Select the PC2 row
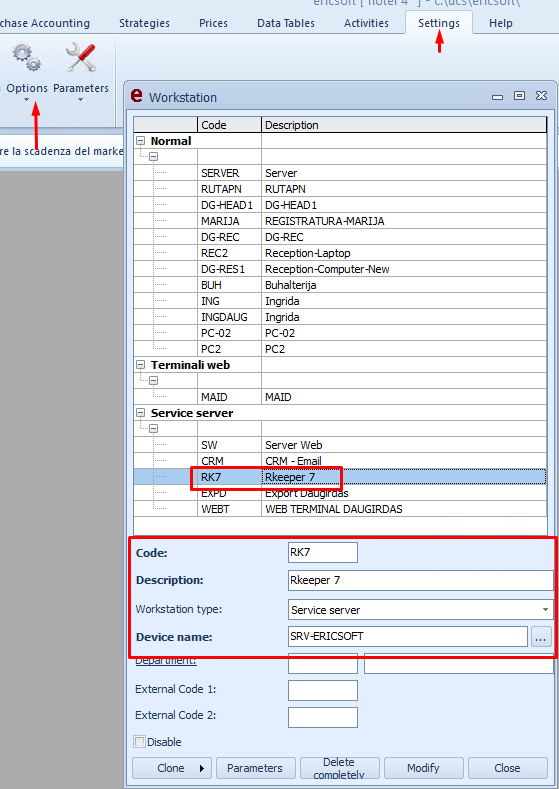This screenshot has width=559, height=789. tap(340, 349)
